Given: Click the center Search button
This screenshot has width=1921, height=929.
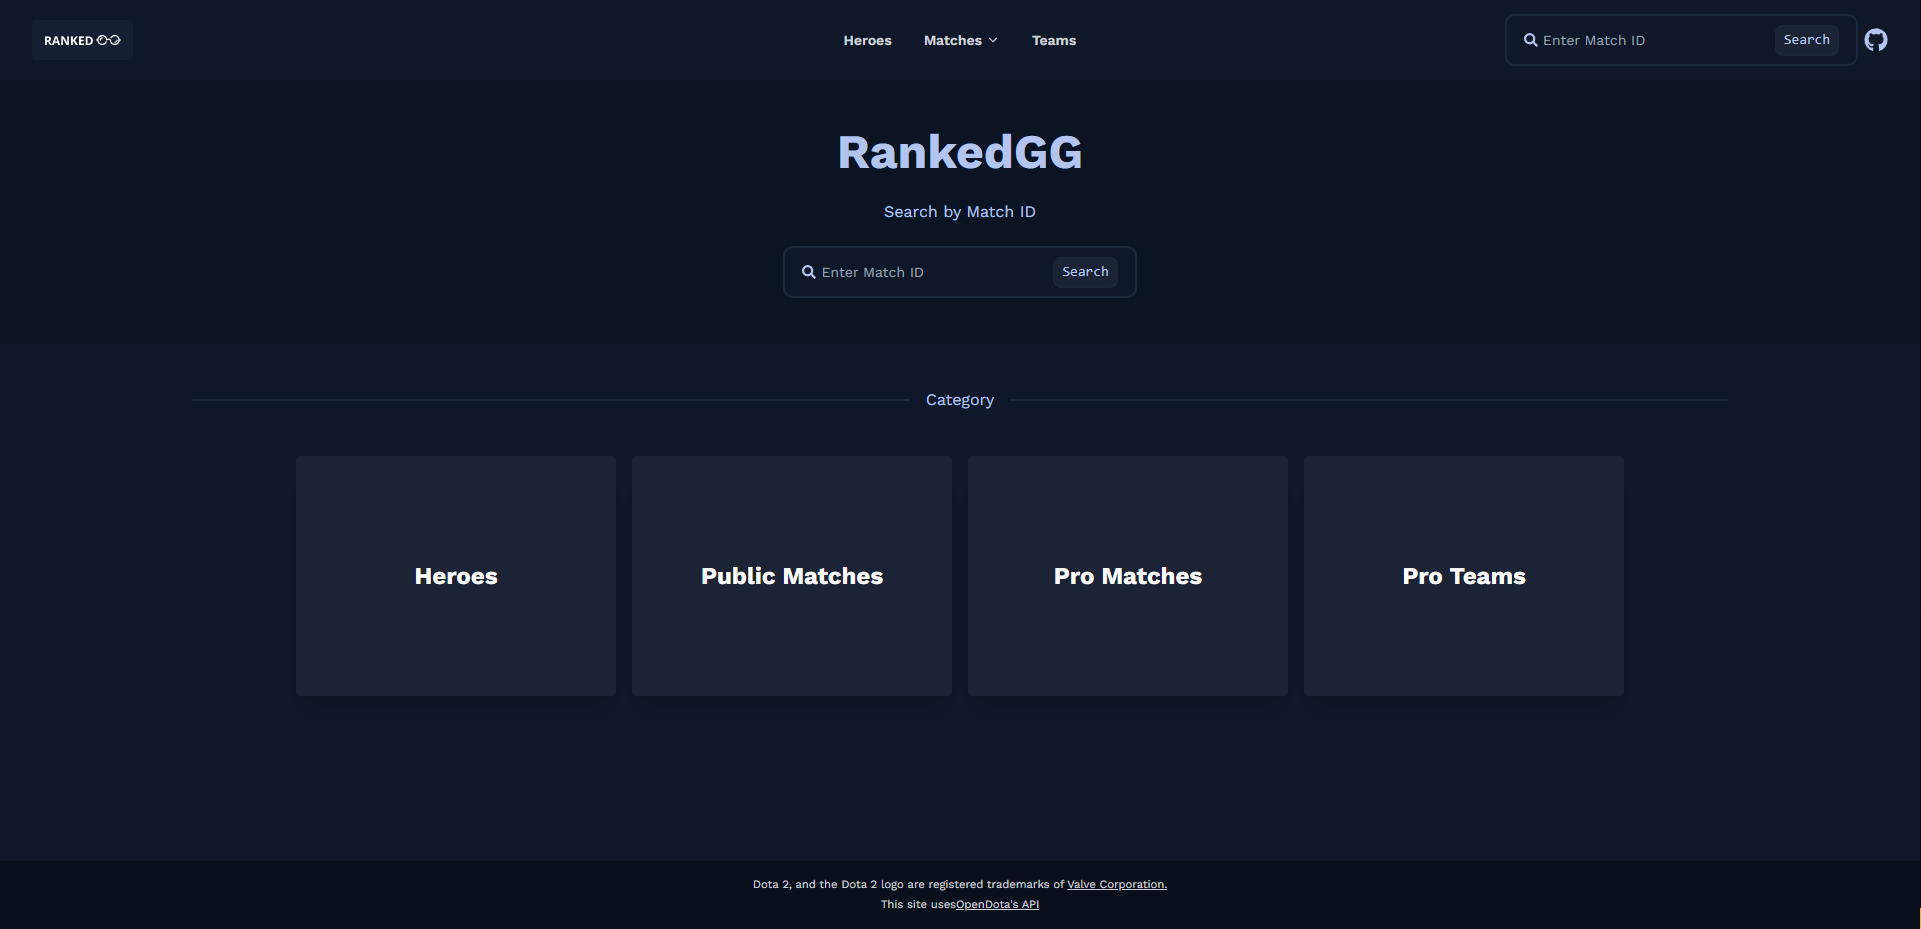Looking at the screenshot, I should click(x=1085, y=272).
